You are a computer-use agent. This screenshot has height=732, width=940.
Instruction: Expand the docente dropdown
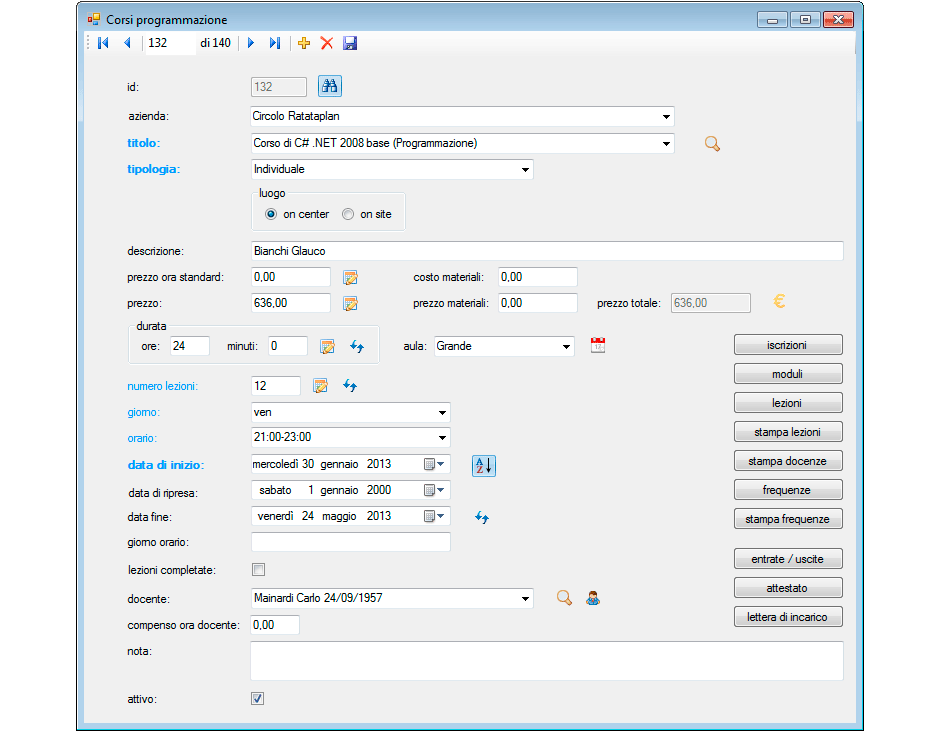point(525,598)
